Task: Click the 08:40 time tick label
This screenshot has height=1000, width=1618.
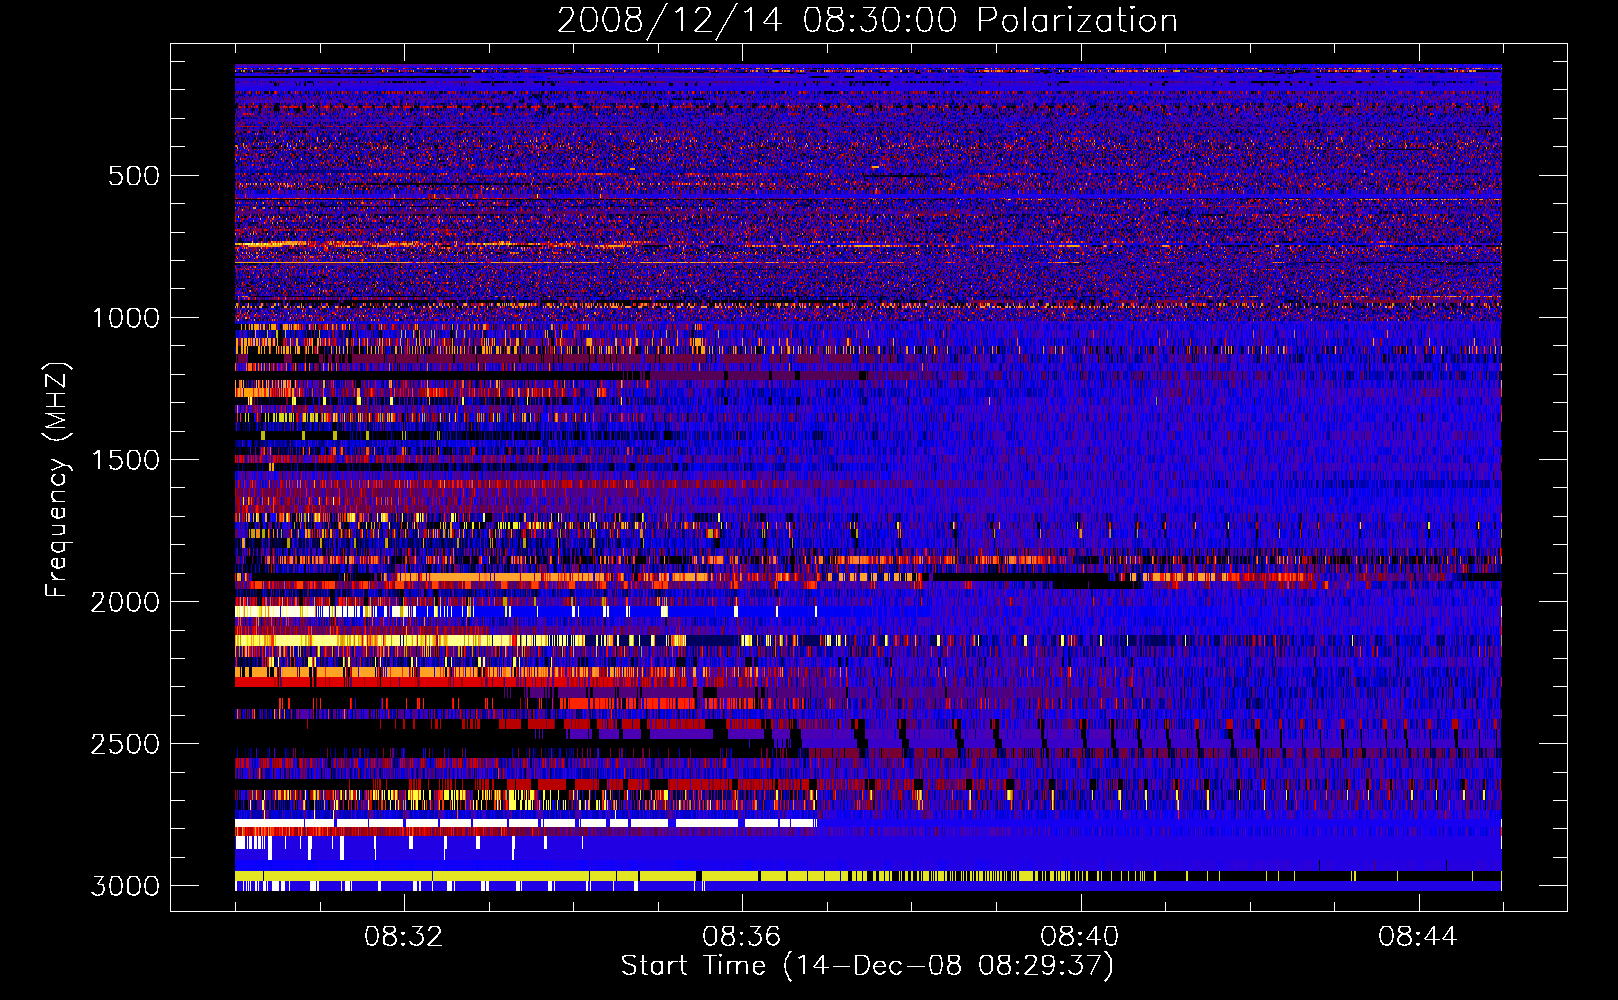Action: 1079,937
